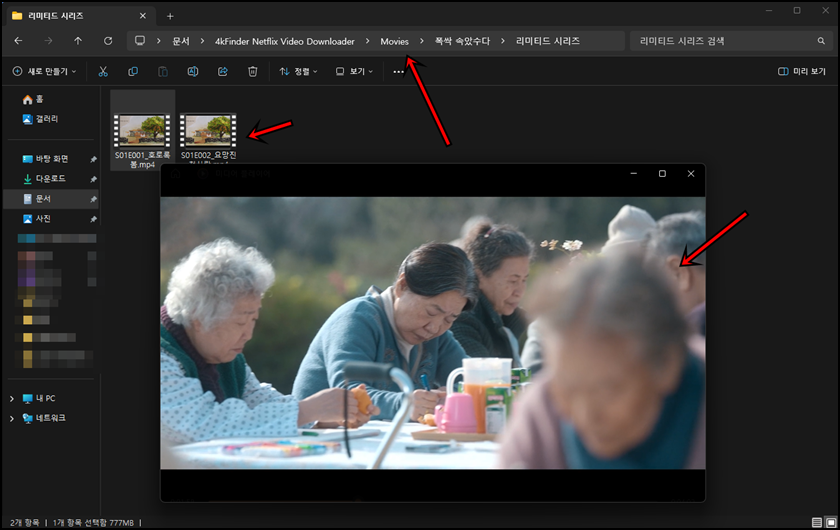Expand chevron after Movies breadcrumb
840x530 pixels.
click(422, 41)
